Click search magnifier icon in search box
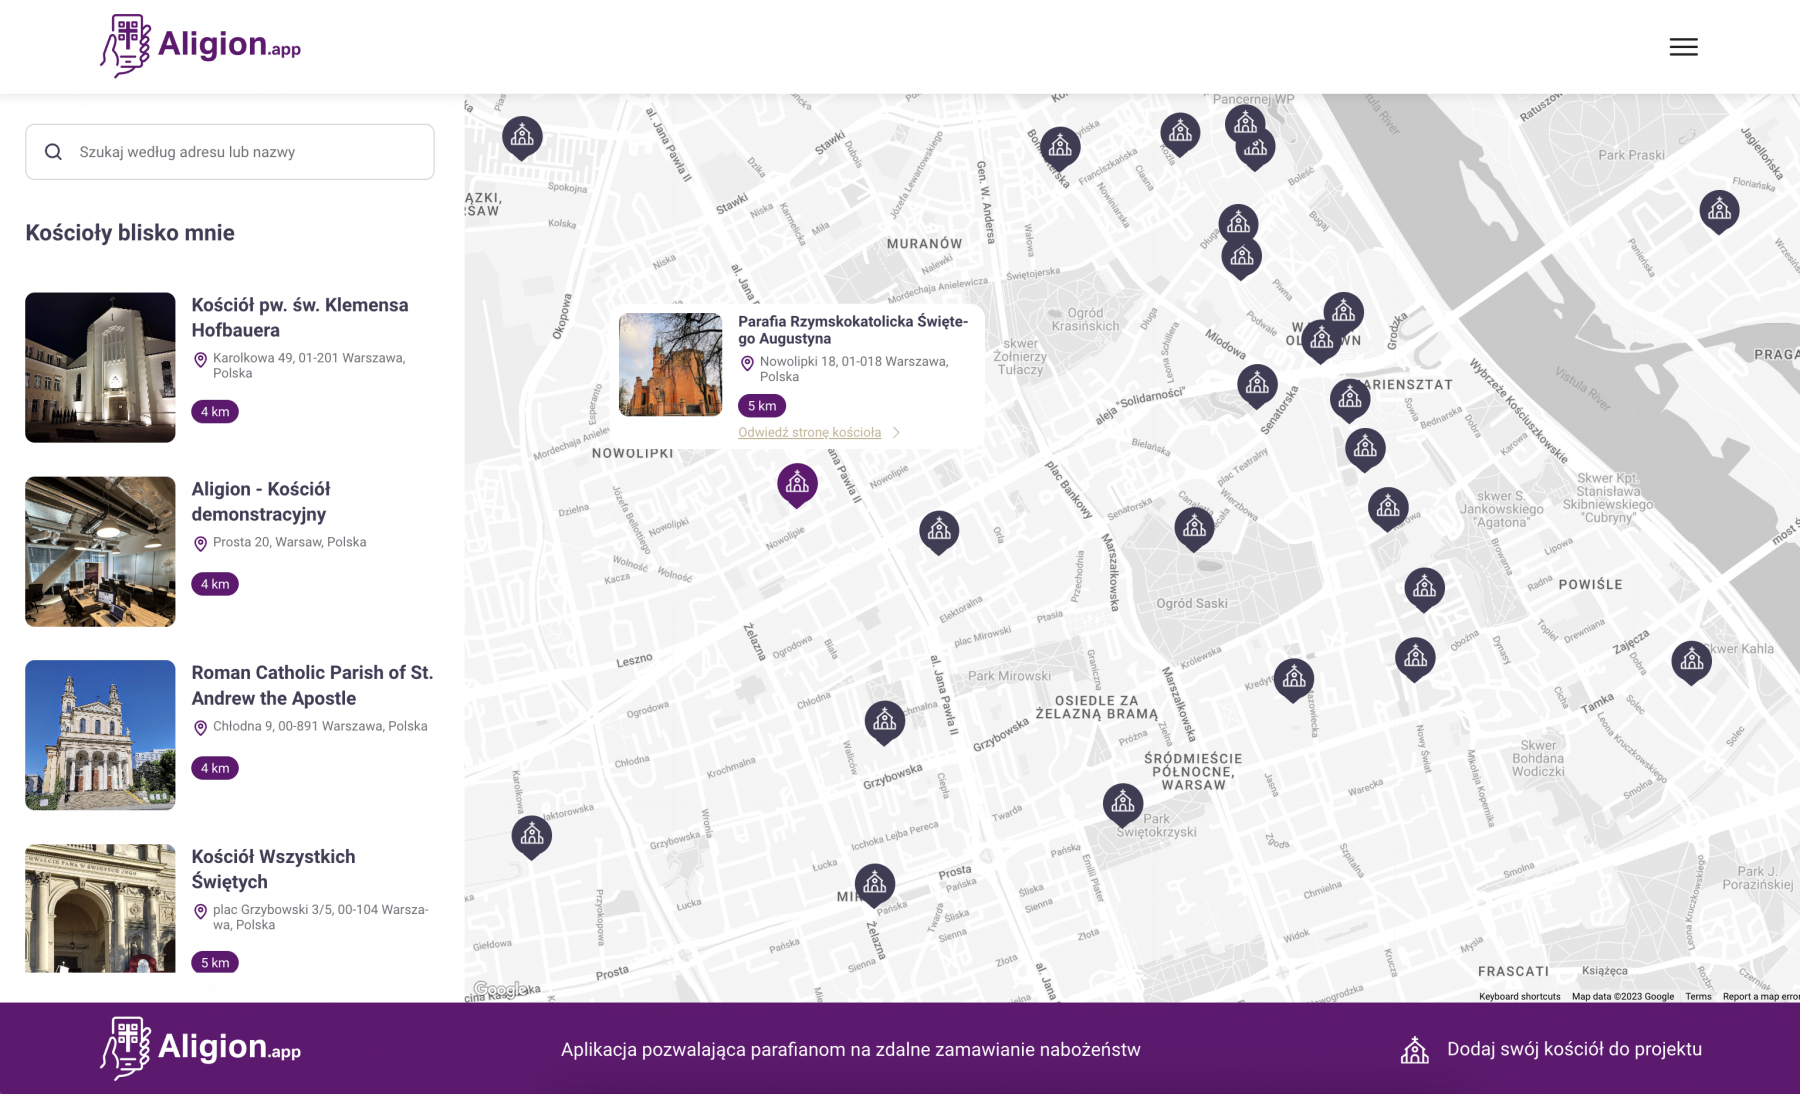The image size is (1800, 1094). (54, 152)
